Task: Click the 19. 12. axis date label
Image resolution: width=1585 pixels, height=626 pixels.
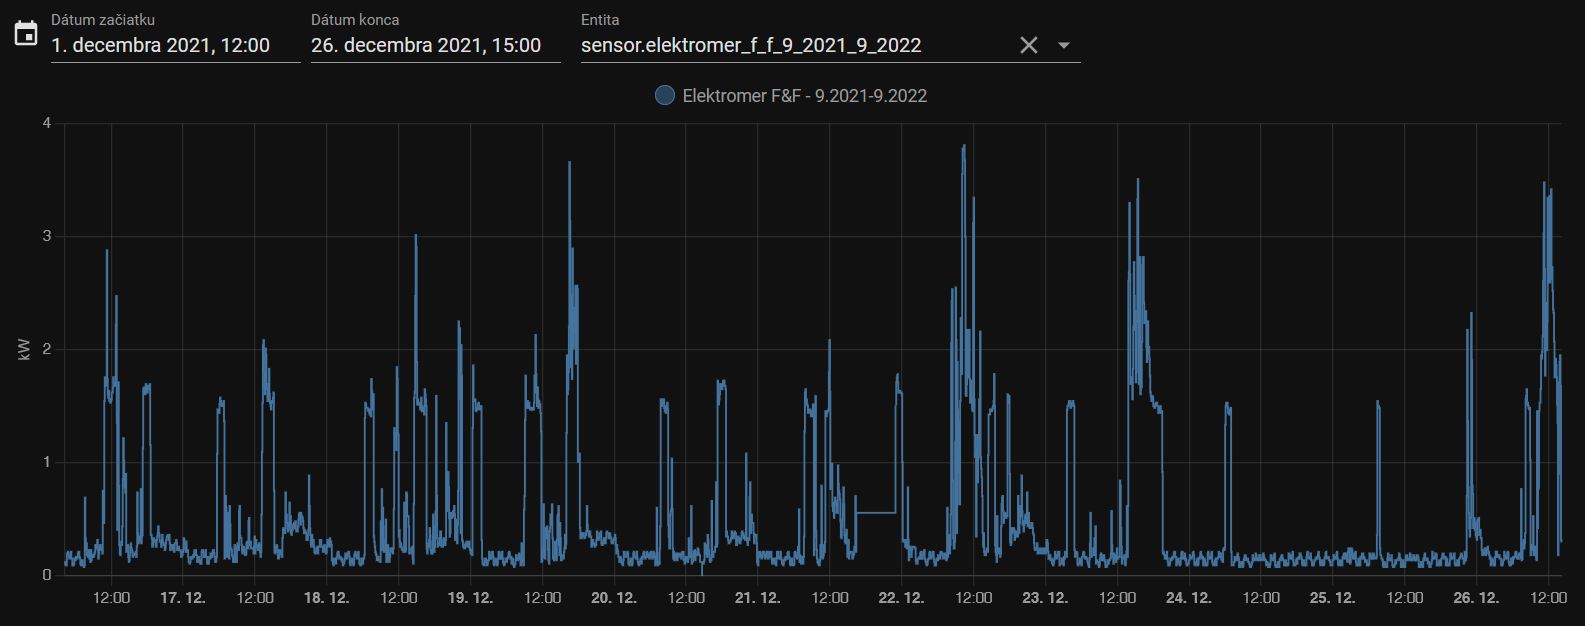Action: click(x=471, y=598)
